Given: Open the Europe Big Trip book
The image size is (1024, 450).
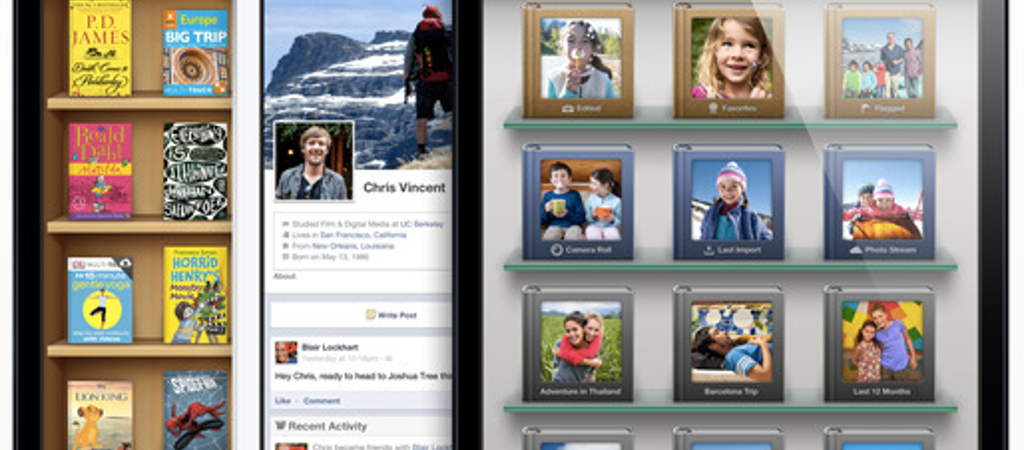Looking at the screenshot, I should [x=195, y=52].
